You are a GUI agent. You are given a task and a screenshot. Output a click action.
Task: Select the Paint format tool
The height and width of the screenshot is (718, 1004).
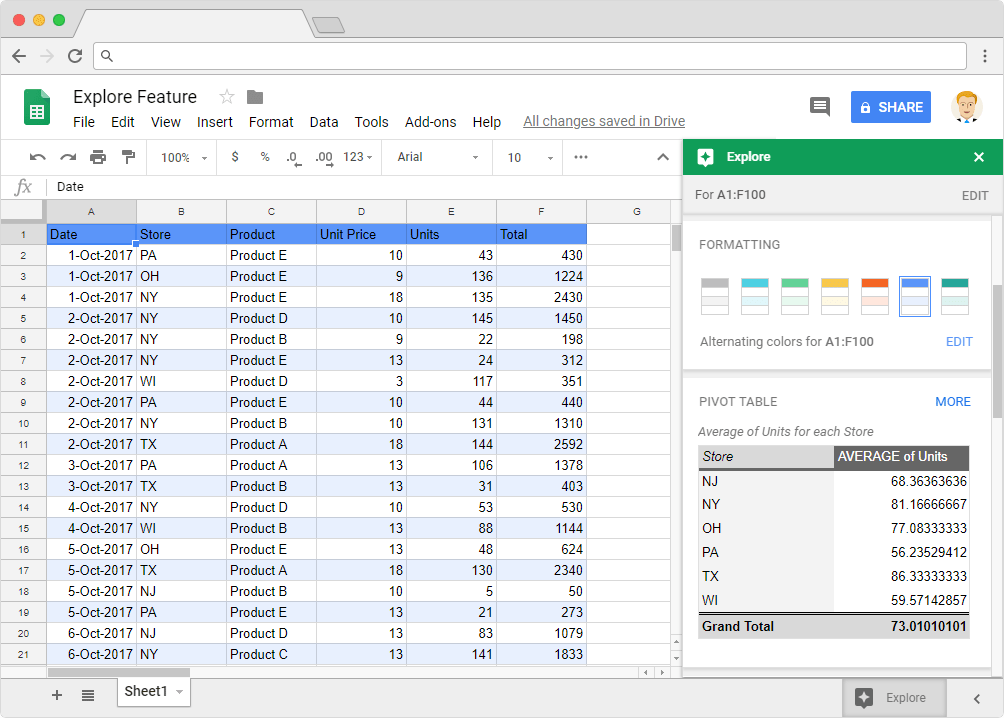[127, 157]
